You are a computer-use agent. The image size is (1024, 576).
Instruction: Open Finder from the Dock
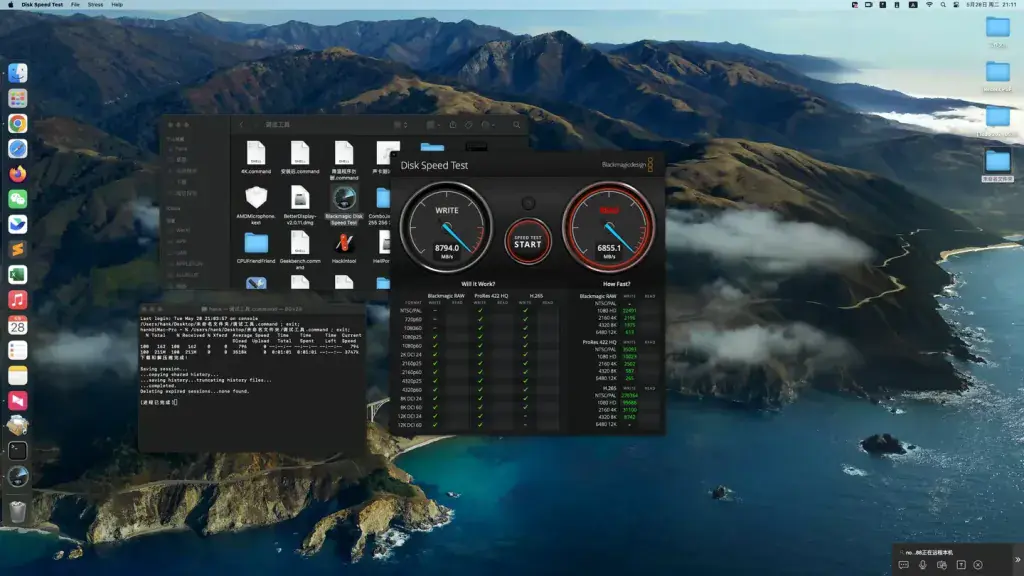(x=18, y=73)
